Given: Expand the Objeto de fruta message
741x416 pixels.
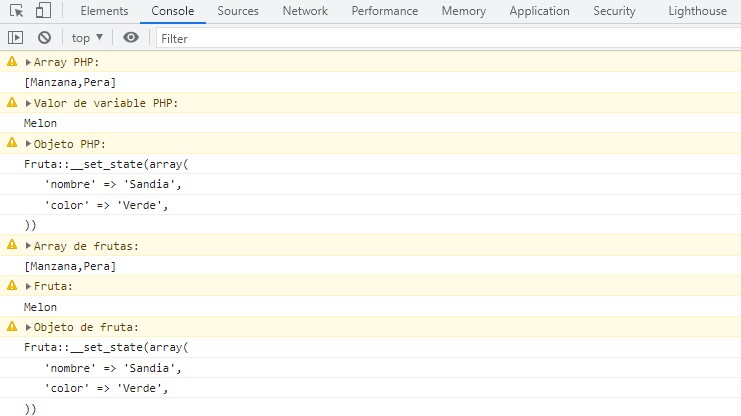Looking at the screenshot, I should click(28, 327).
